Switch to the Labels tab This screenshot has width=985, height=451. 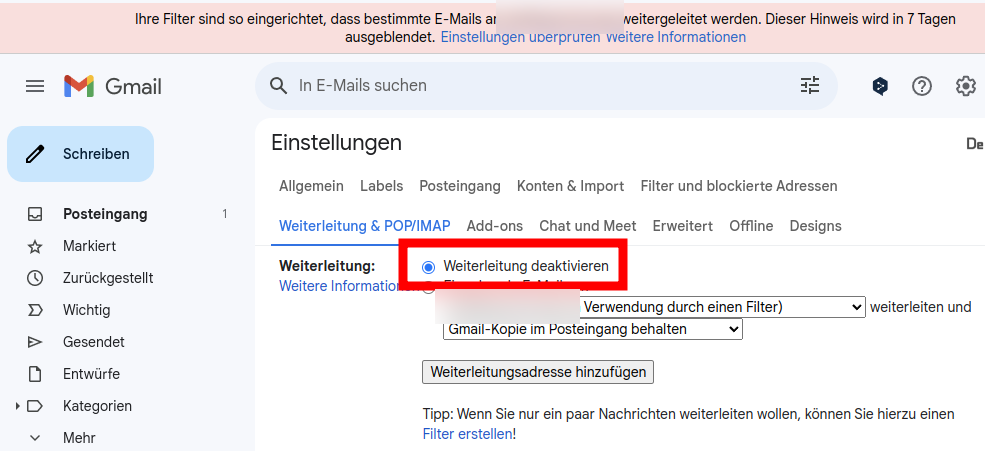pyautogui.click(x=381, y=187)
